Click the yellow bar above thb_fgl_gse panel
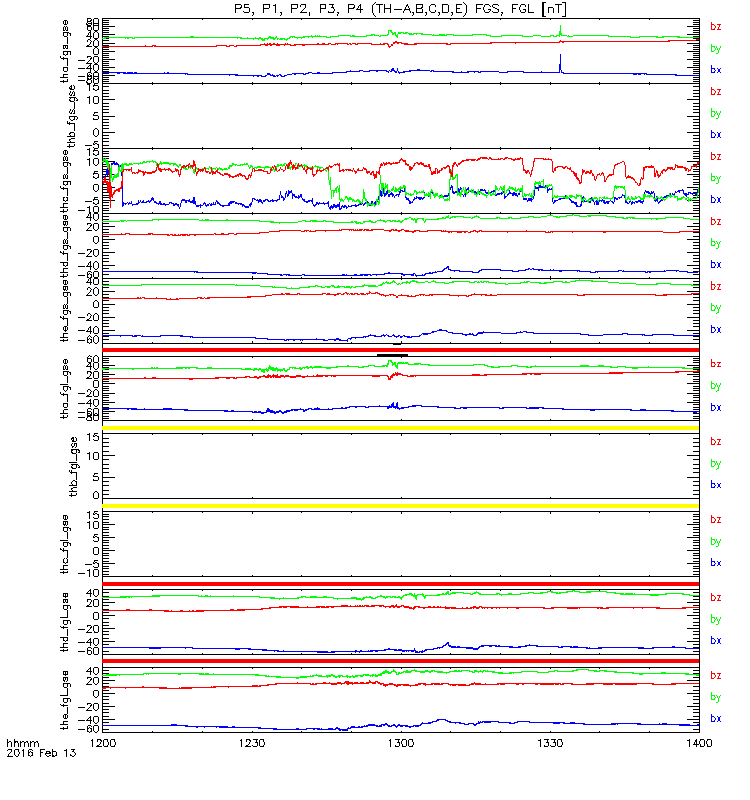 401,428
